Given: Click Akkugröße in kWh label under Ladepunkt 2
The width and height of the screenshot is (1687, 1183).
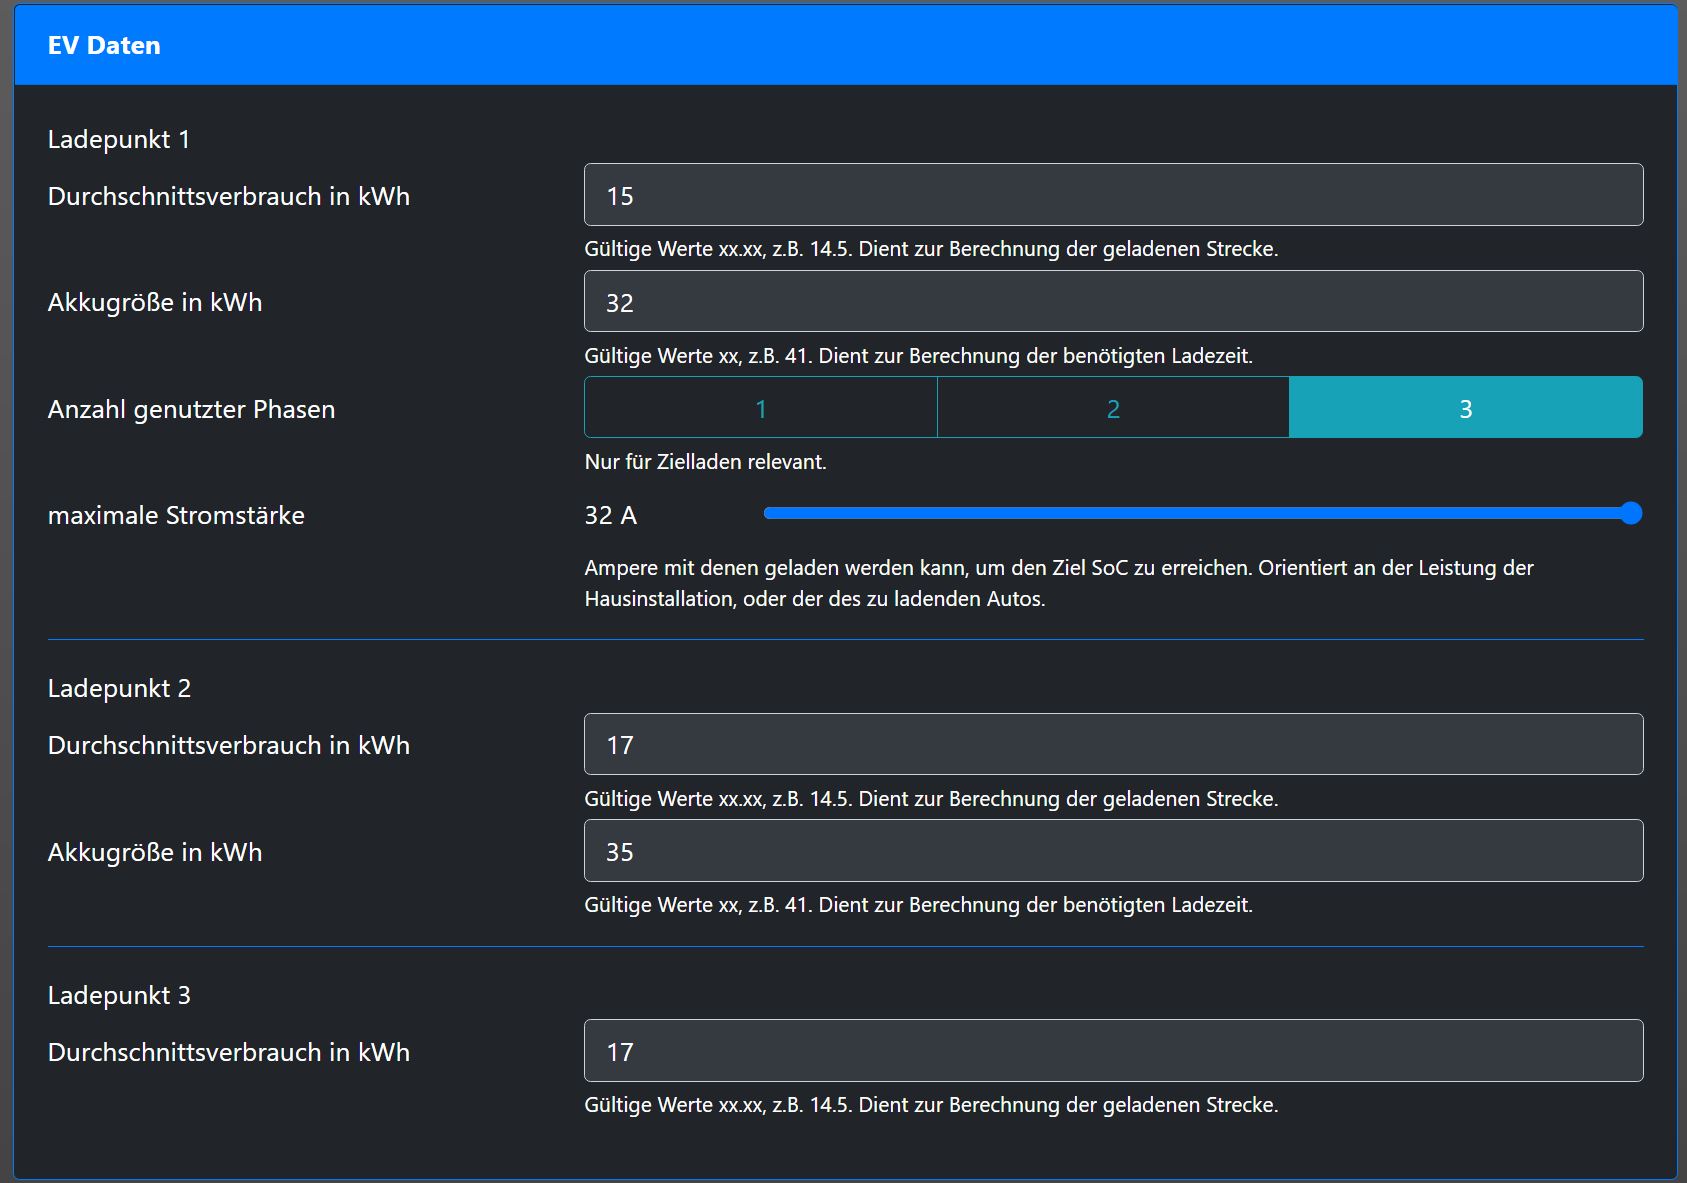Looking at the screenshot, I should click(x=155, y=852).
